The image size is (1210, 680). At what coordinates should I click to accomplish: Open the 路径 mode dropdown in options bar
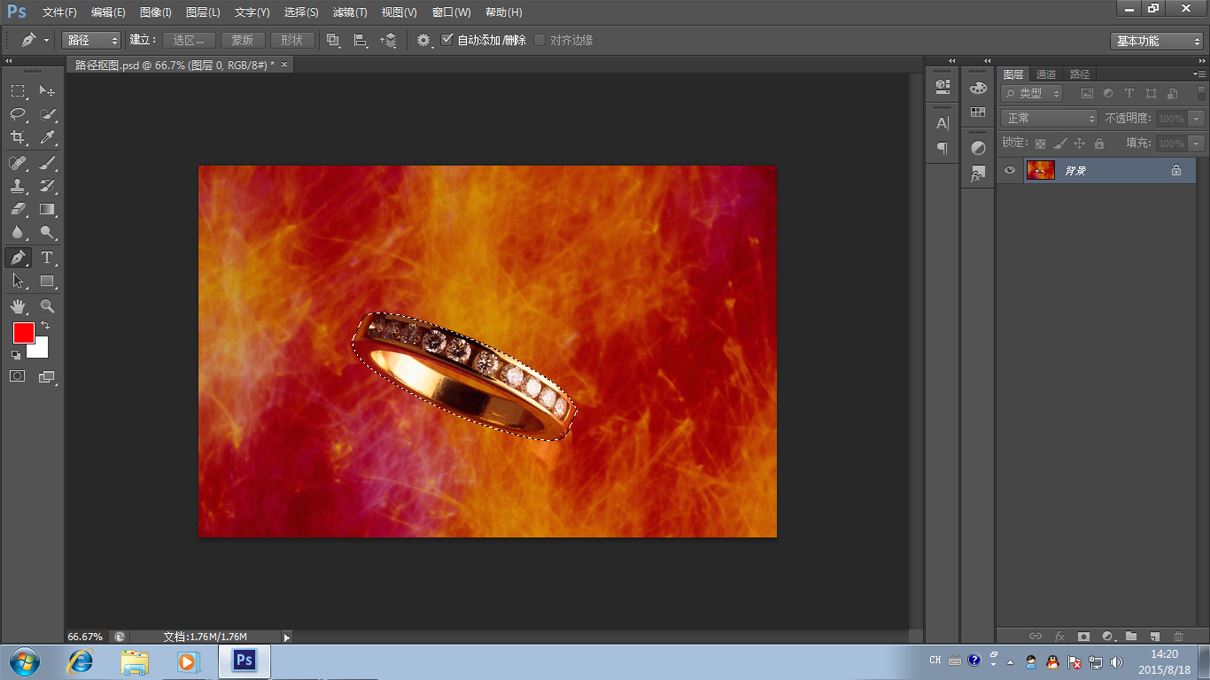coord(91,40)
